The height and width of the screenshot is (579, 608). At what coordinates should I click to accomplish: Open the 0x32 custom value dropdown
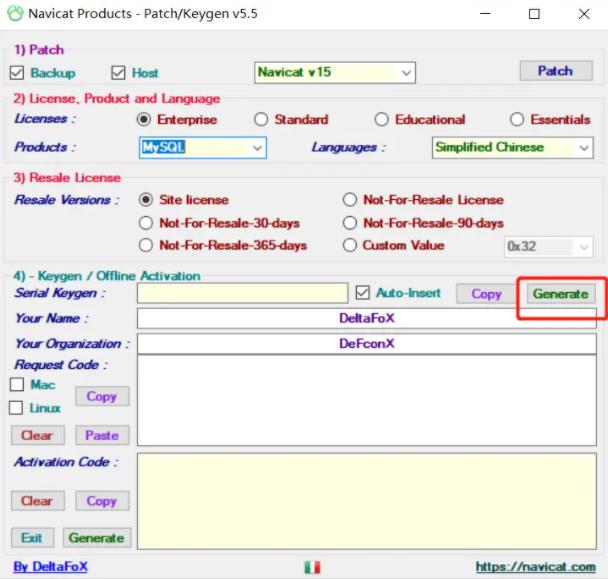[x=549, y=247]
